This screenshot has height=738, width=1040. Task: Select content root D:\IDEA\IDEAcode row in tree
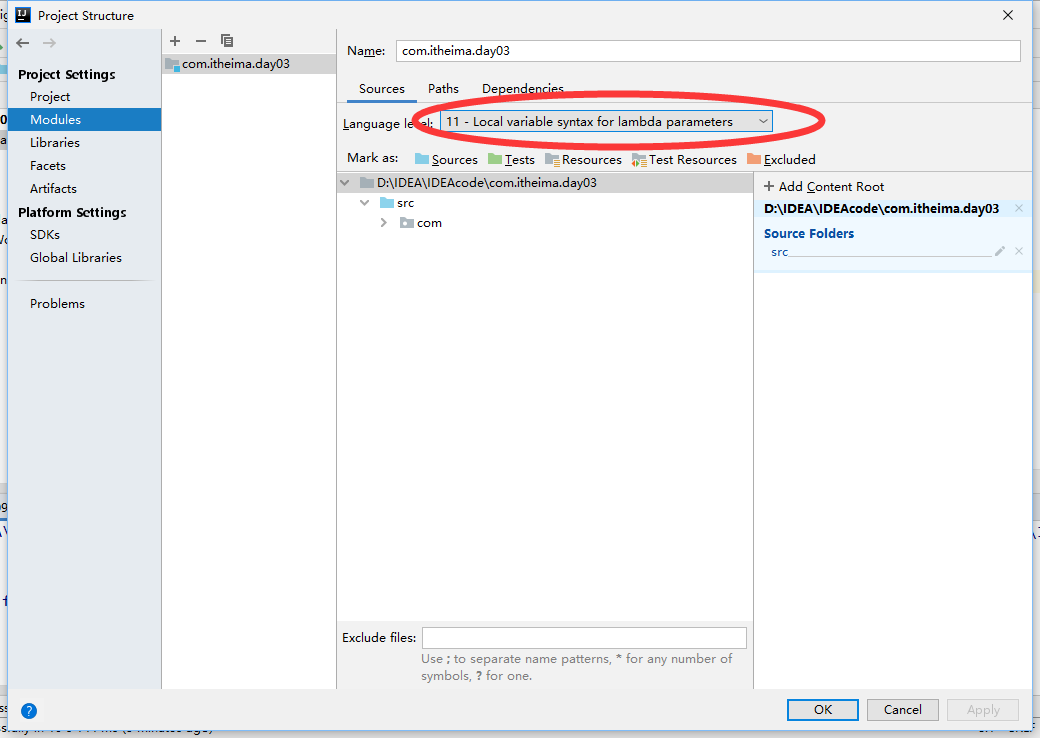[545, 182]
